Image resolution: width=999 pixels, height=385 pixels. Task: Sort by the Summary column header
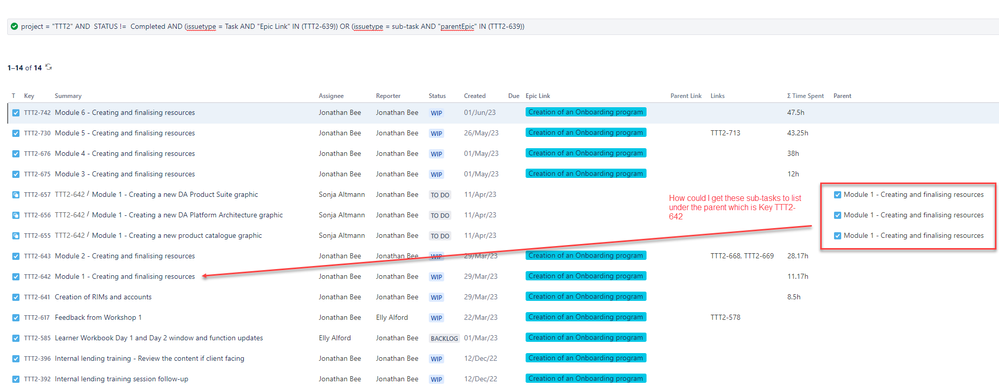click(x=68, y=96)
